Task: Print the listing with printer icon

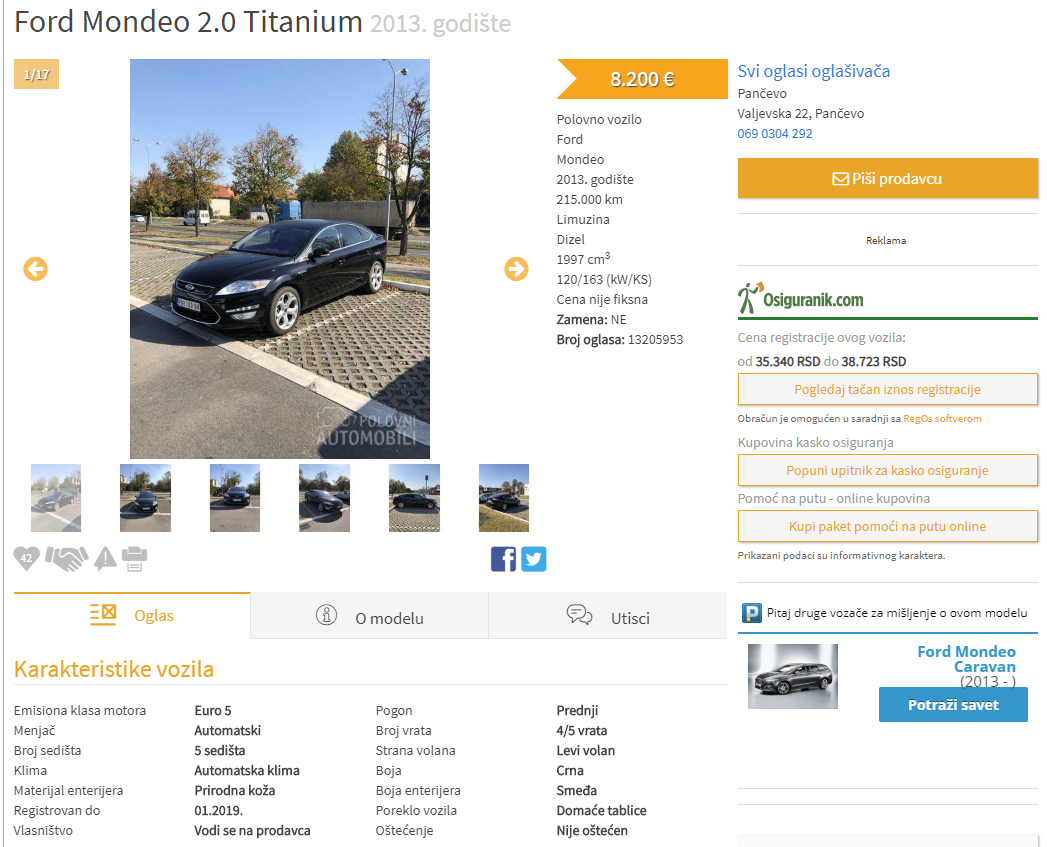Action: 134,558
